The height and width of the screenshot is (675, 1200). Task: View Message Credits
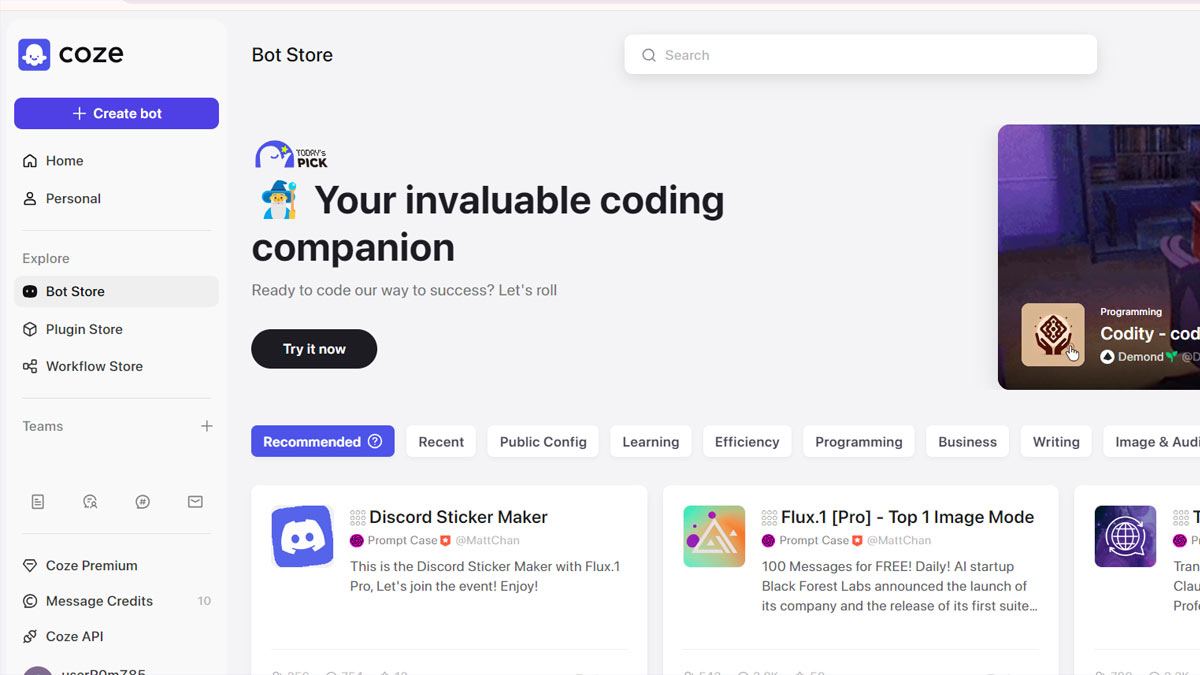[116, 601]
